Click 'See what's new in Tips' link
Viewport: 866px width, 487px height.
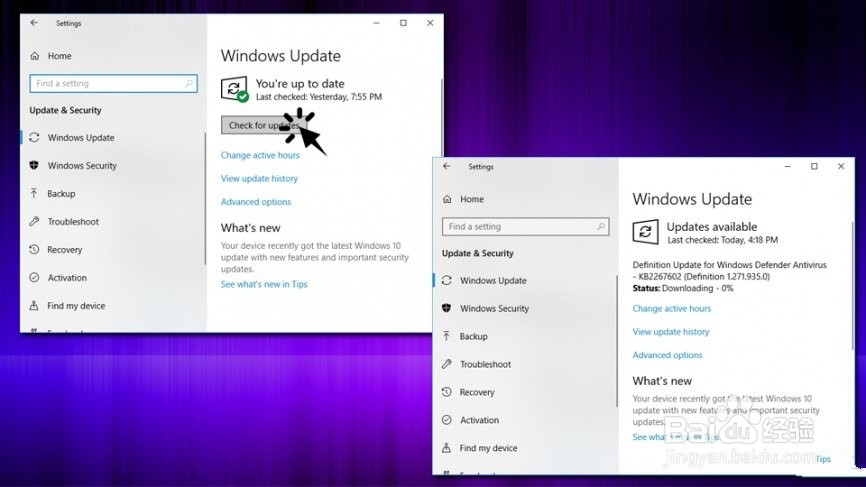click(264, 284)
